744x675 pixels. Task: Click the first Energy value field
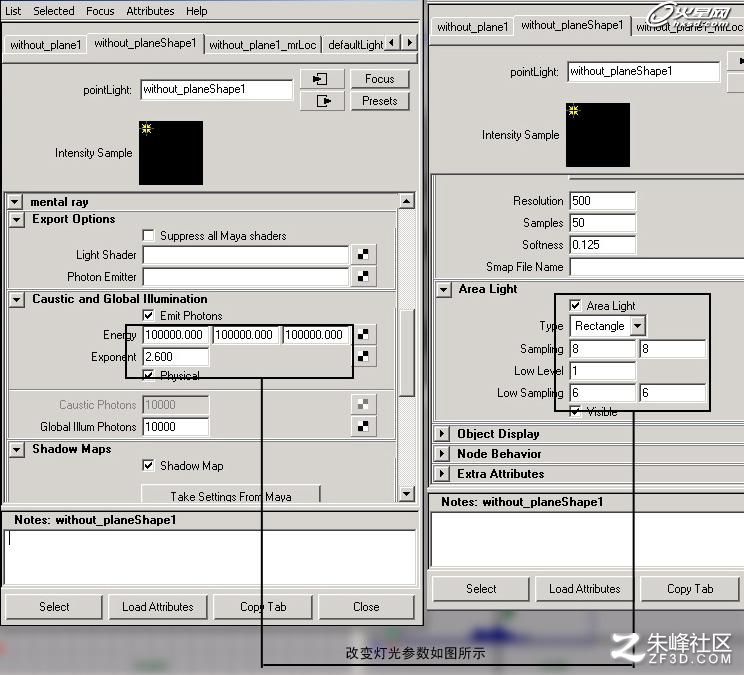pos(175,334)
